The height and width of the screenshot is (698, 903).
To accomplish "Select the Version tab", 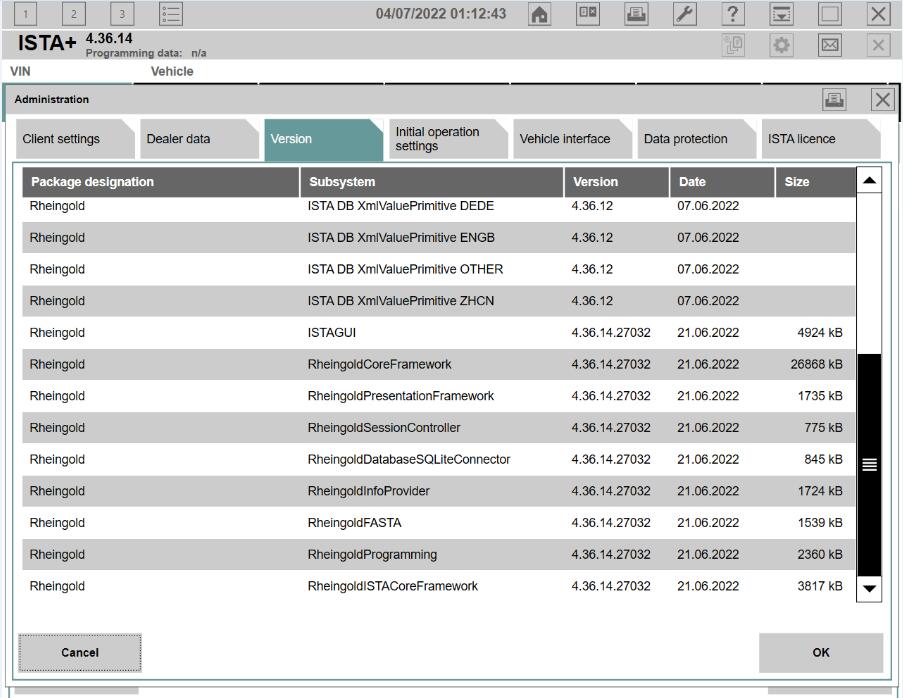I will (323, 139).
